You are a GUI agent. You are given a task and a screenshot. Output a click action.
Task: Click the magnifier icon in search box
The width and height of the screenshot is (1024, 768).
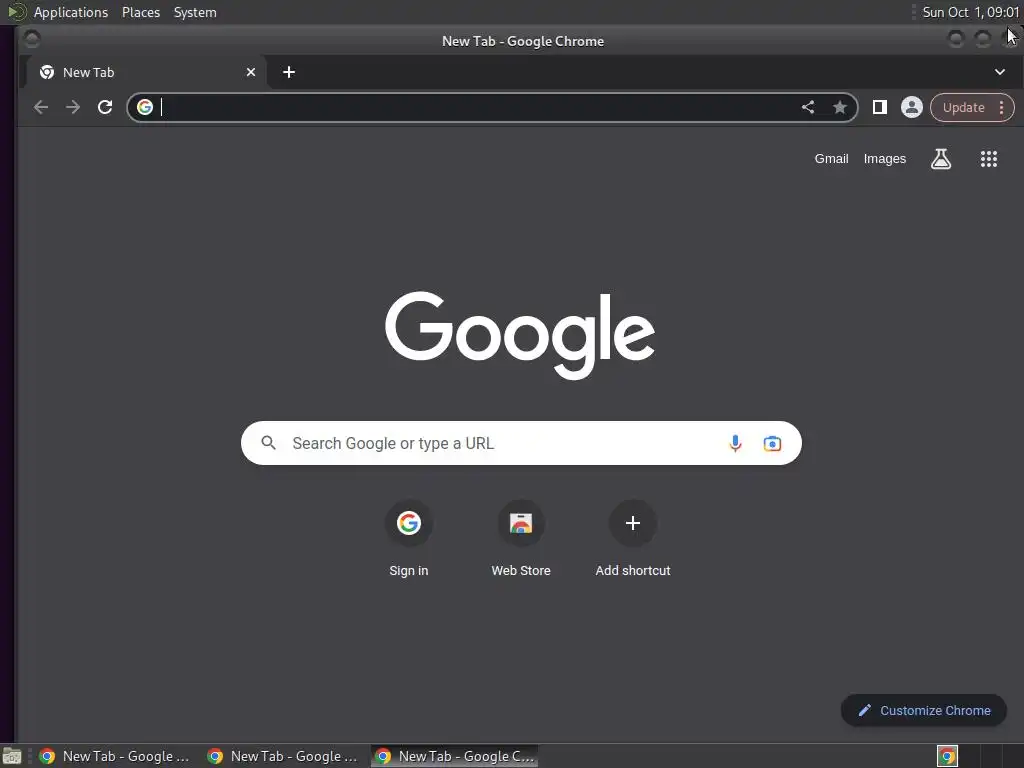pyautogui.click(x=268, y=443)
